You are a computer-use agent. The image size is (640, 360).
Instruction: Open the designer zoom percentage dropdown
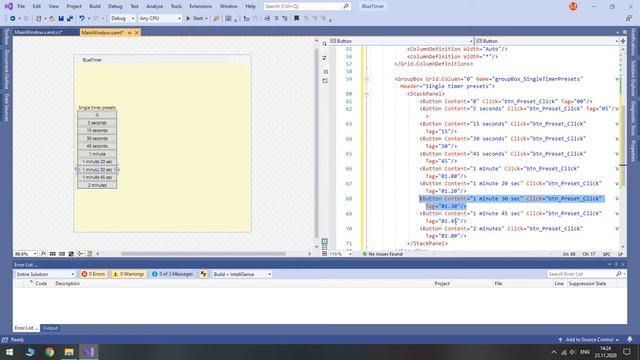point(25,253)
